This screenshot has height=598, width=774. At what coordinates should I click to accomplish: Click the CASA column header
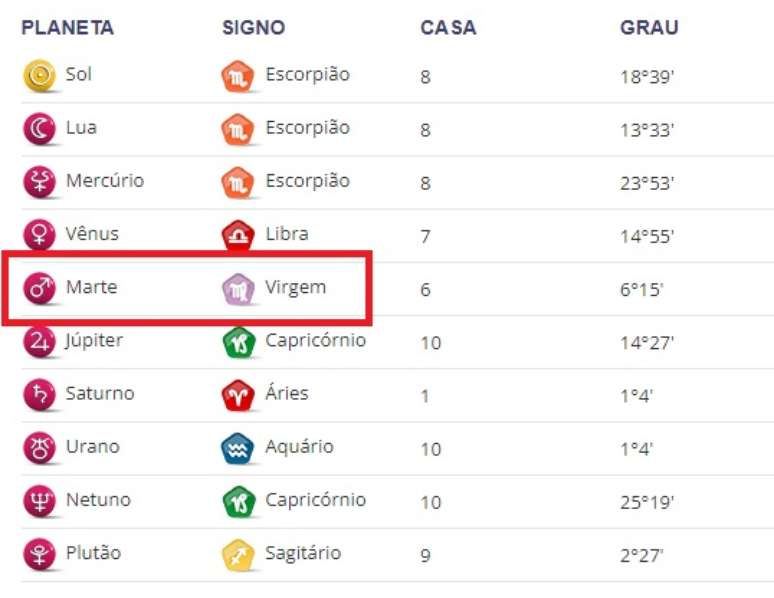[447, 28]
